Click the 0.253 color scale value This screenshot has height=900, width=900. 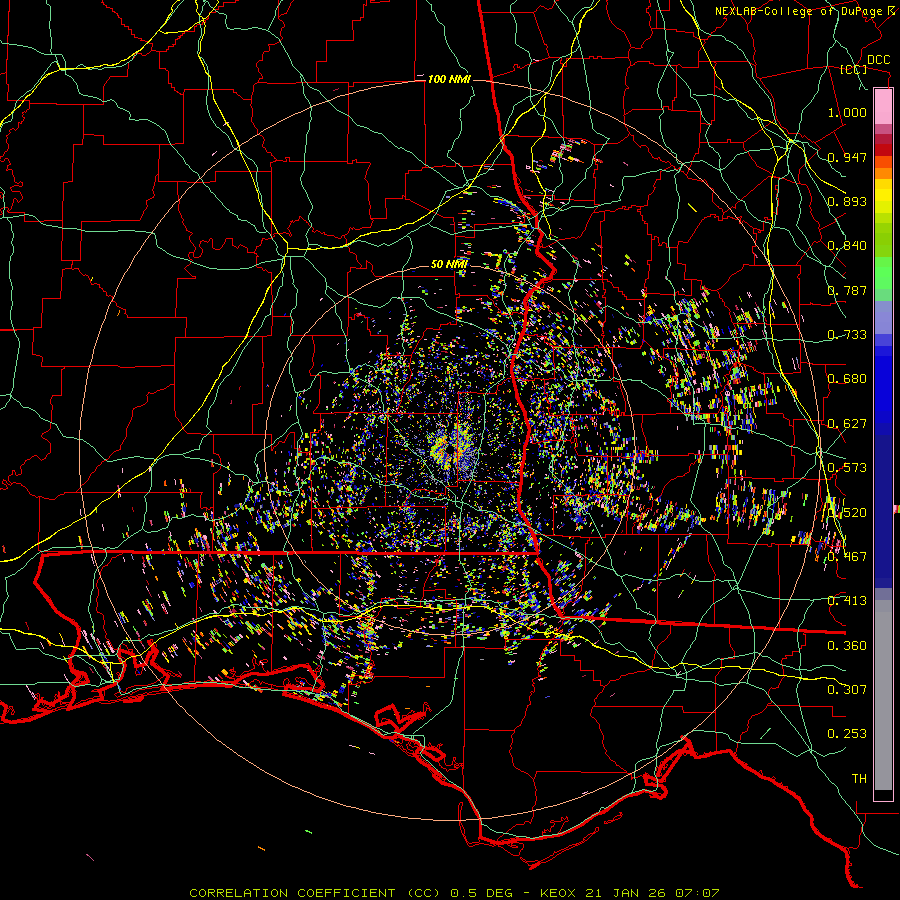tap(847, 734)
